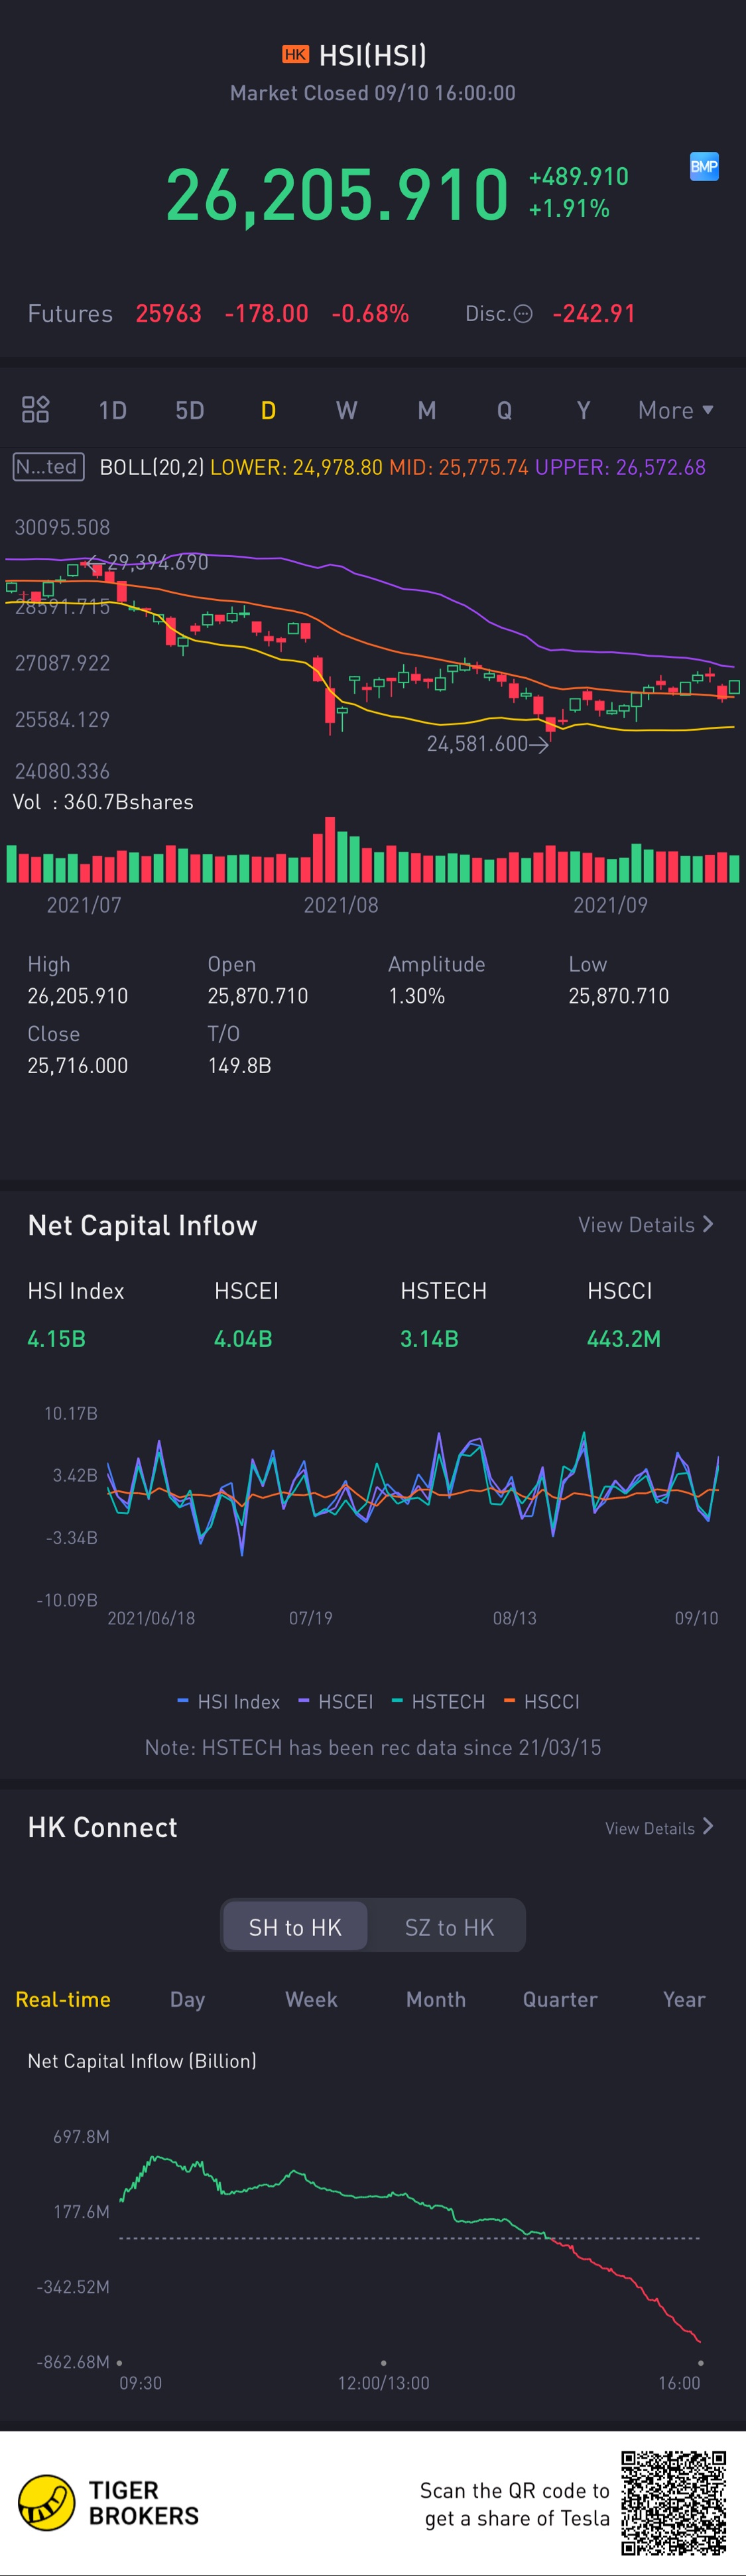Switch to the Week inflow tab
The image size is (746, 2576).
pos(311,1999)
